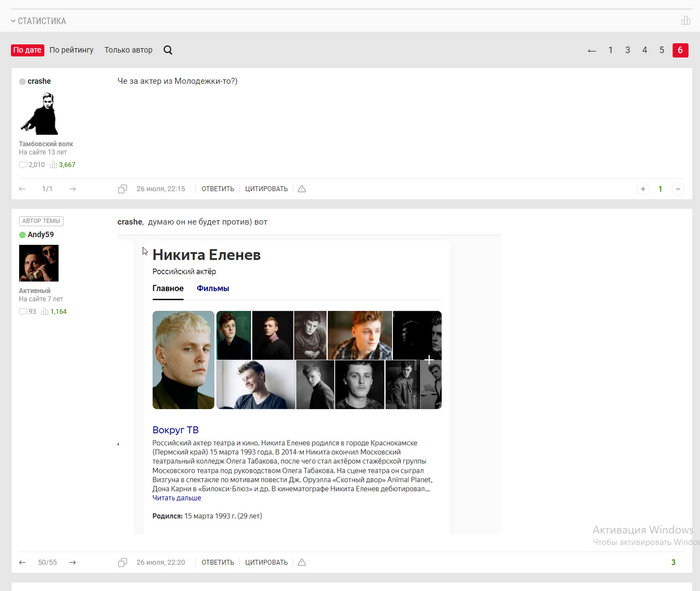Open crashe's user profile name
The image size is (700, 591).
pyautogui.click(x=39, y=81)
